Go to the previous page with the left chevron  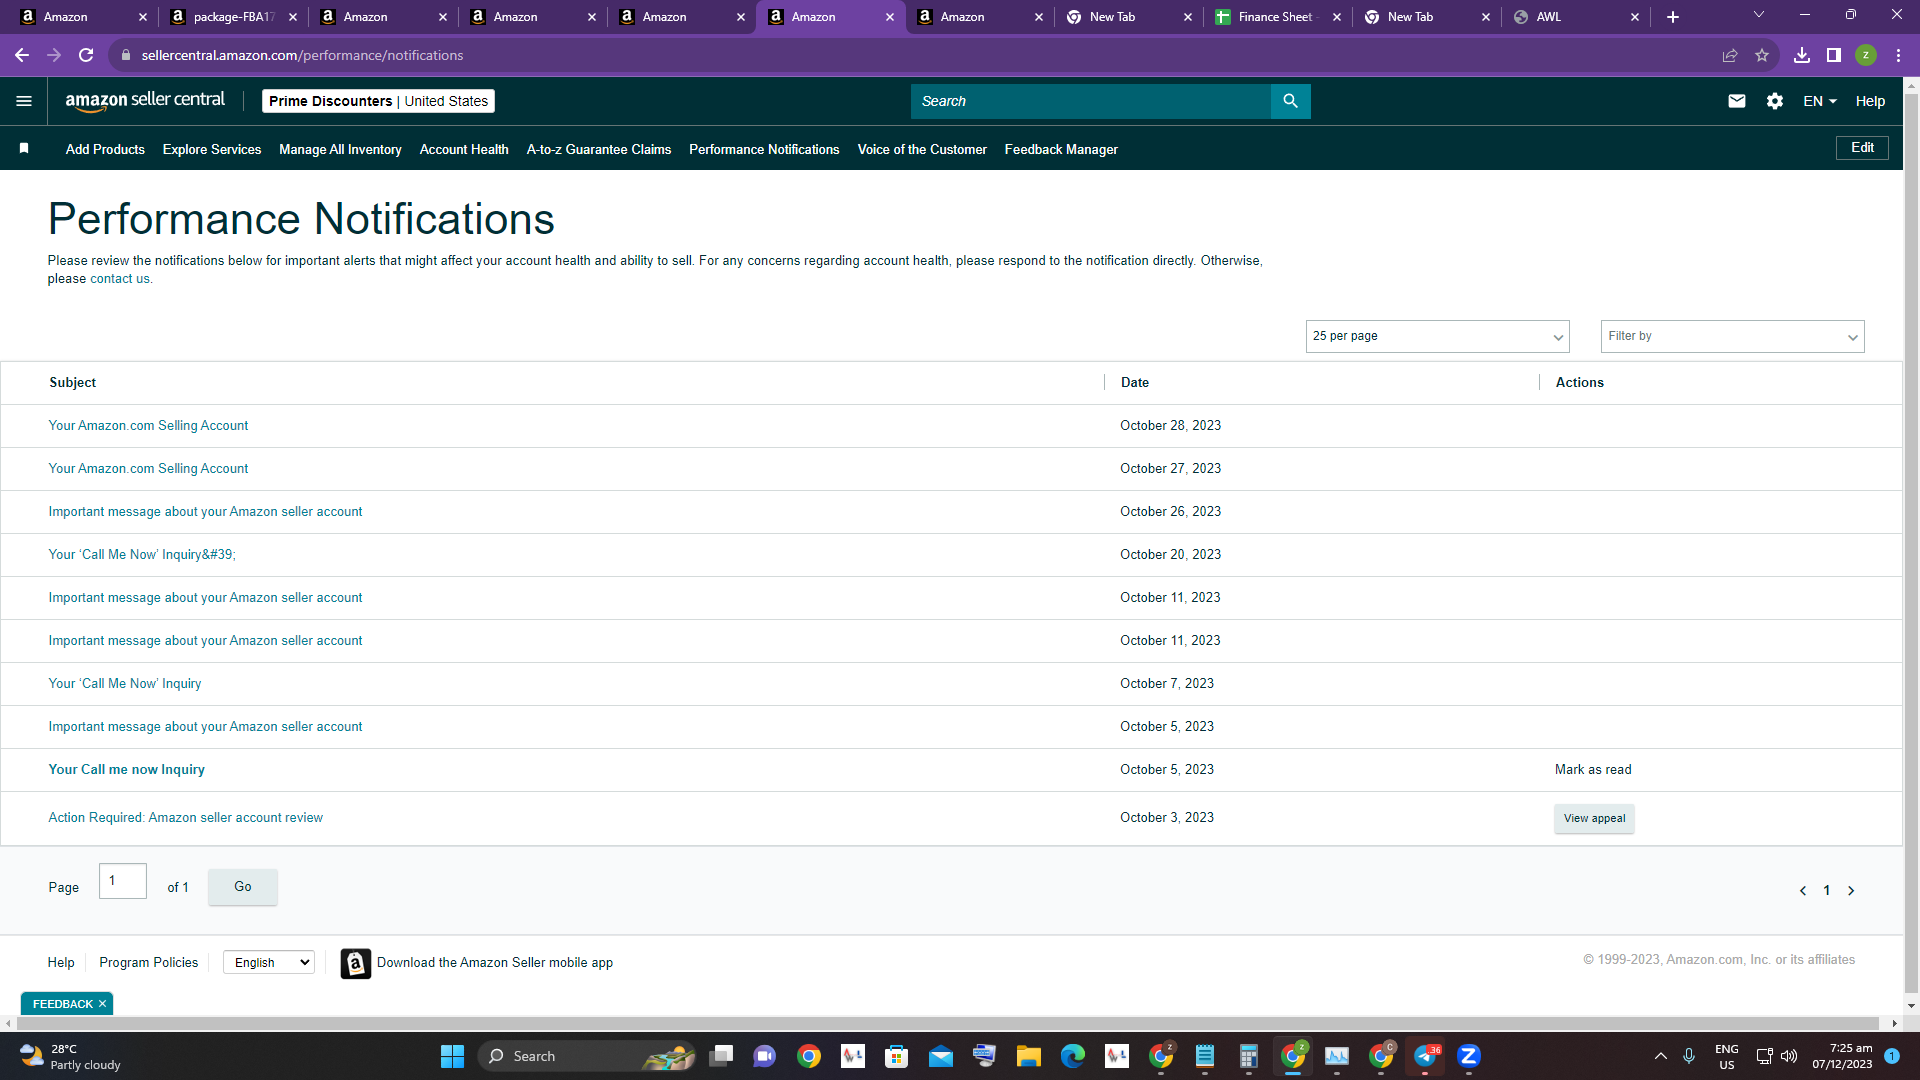coord(1803,891)
